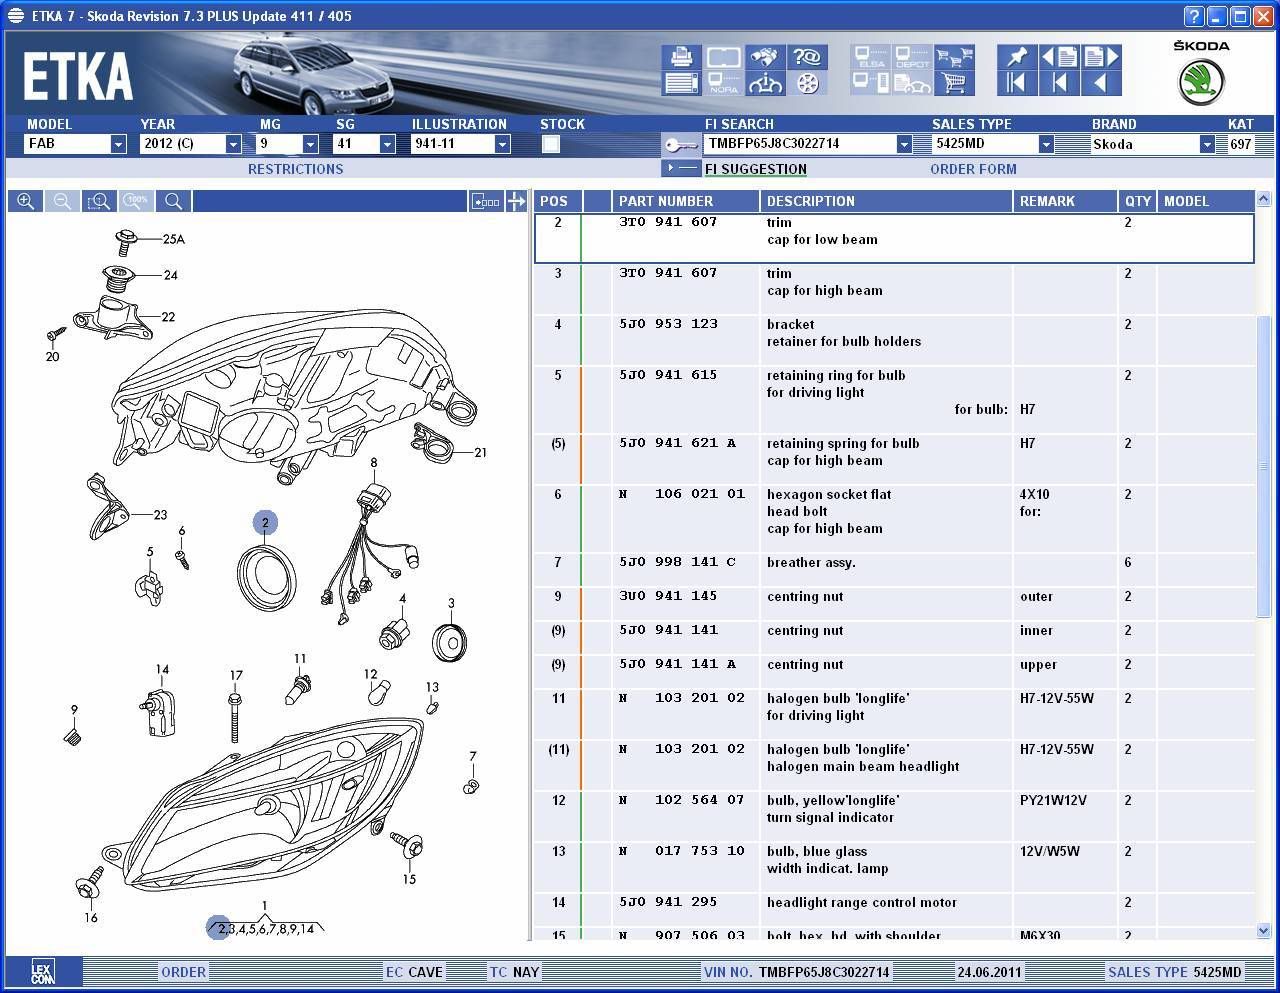Open the parts list icon under printer
The height and width of the screenshot is (993, 1280).
coord(681,83)
